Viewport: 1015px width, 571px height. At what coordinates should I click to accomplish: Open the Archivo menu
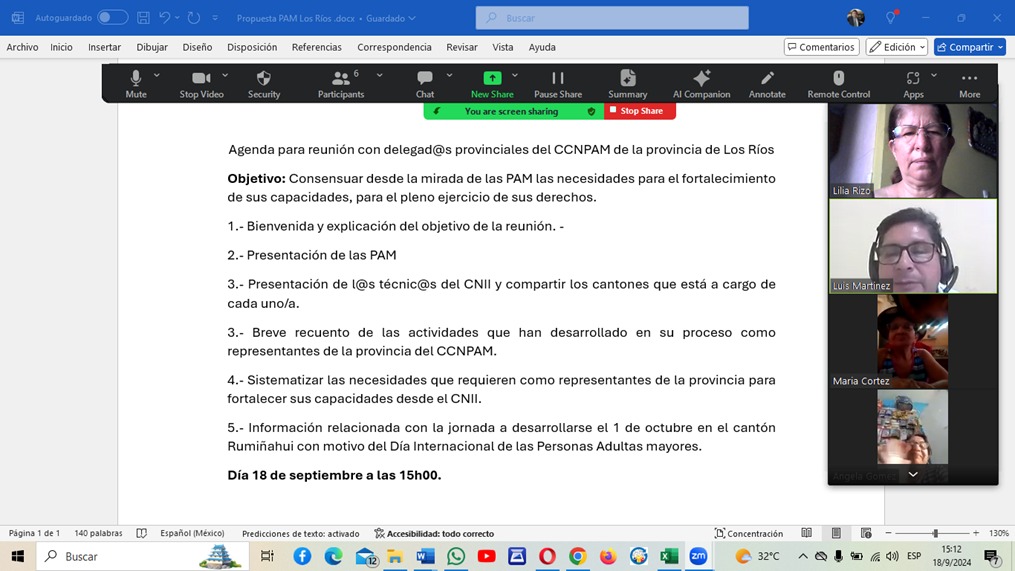pos(22,47)
